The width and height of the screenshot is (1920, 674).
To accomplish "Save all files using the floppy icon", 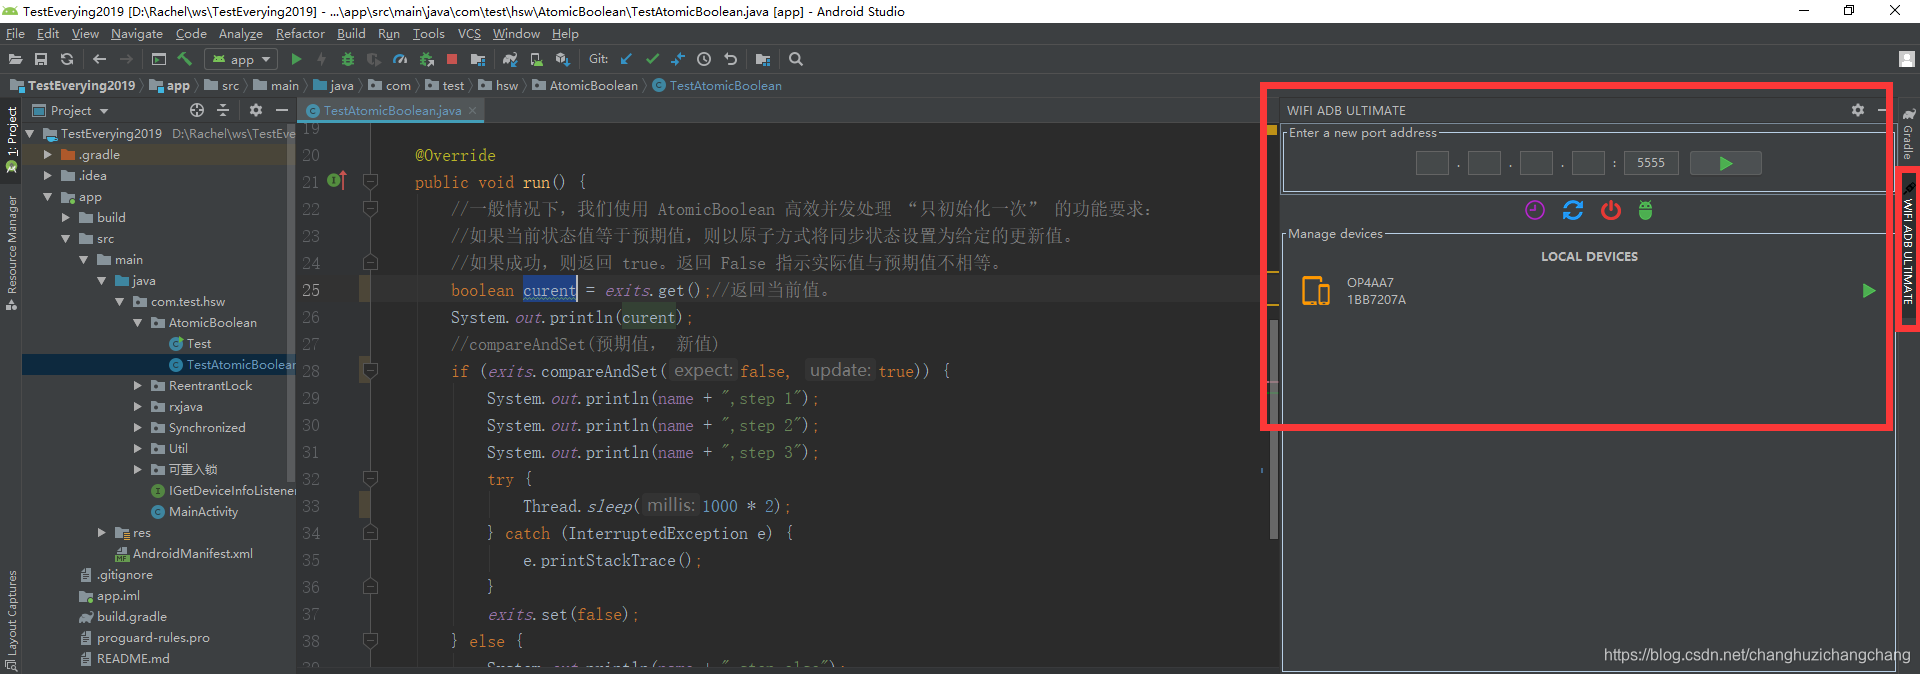I will 41,59.
